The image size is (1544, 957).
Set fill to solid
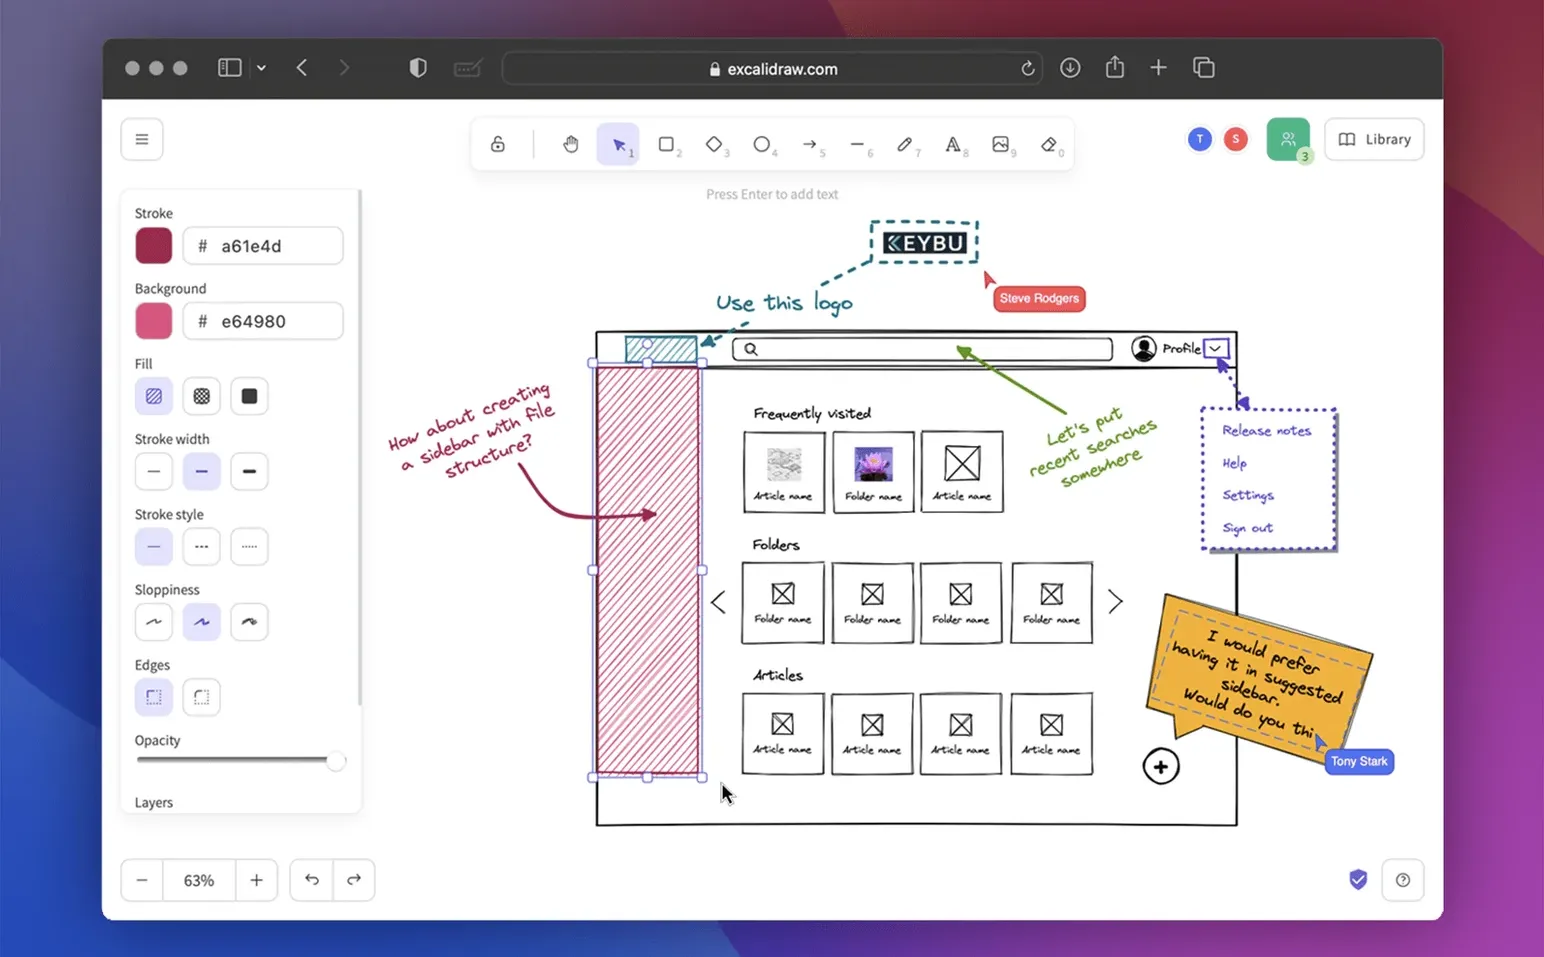(250, 396)
